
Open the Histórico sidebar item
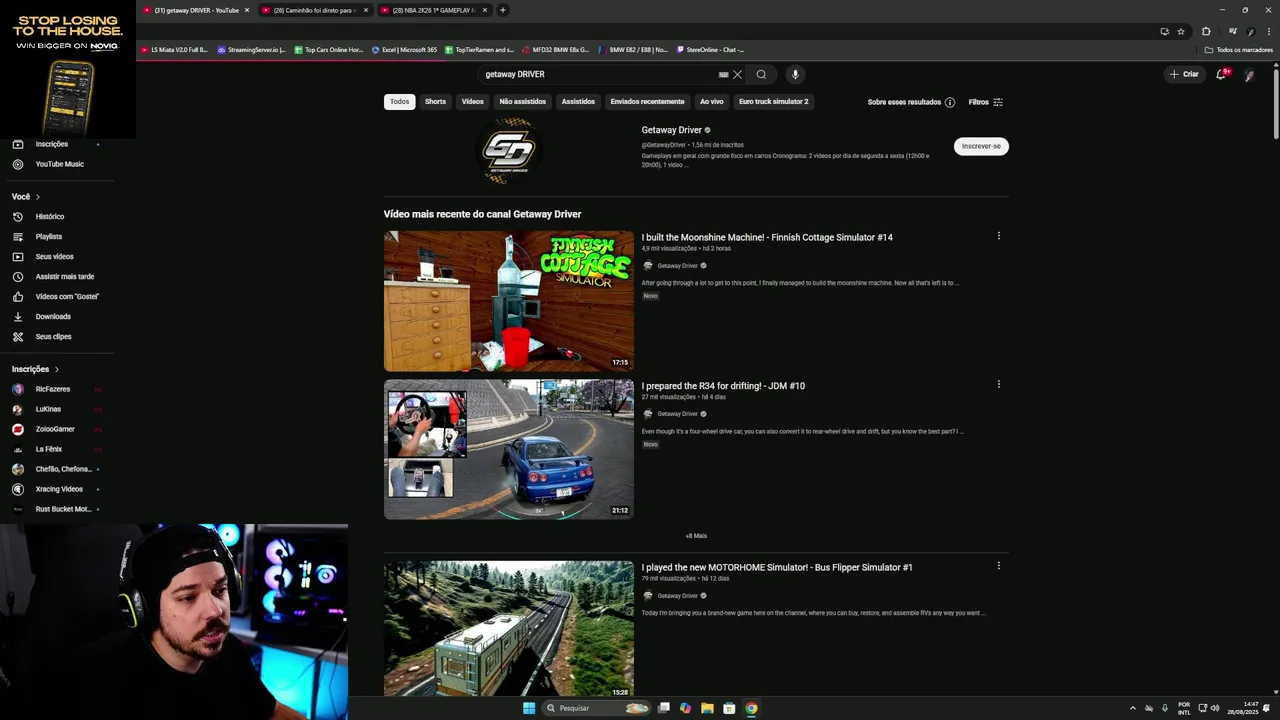50,217
